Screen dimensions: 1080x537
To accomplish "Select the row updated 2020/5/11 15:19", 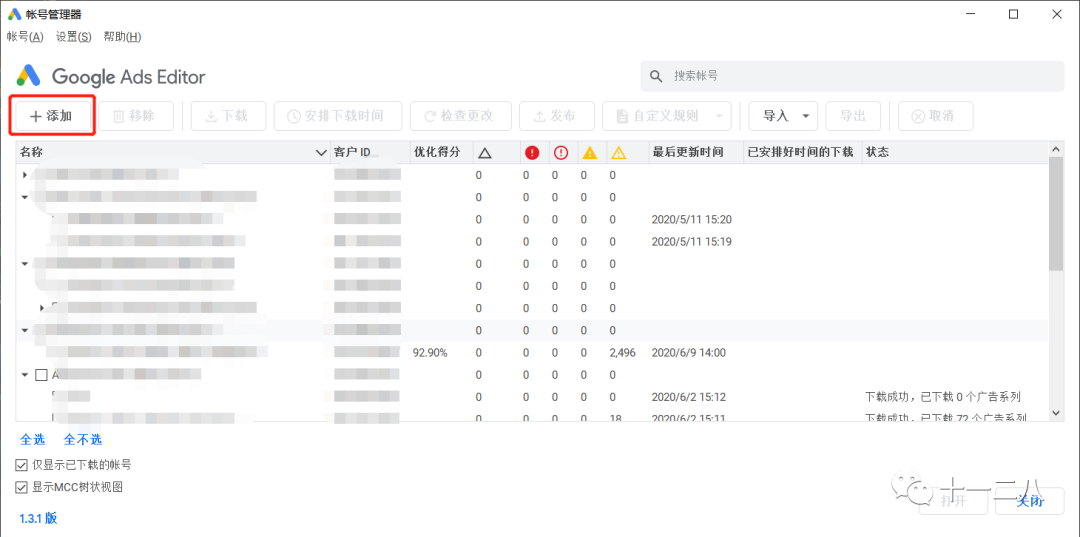I will click(x=531, y=242).
